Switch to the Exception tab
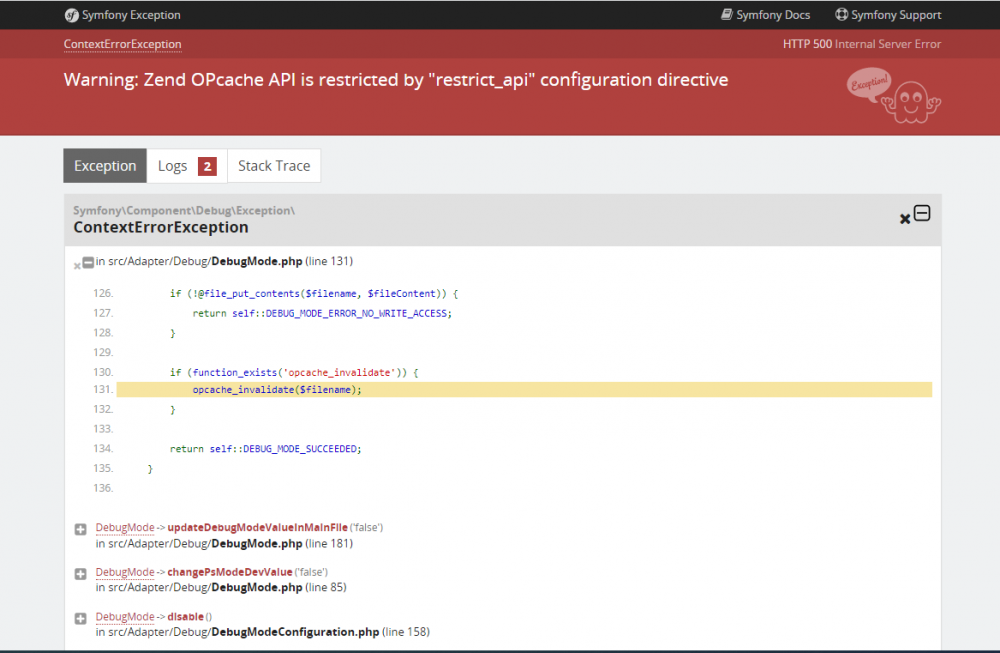The width and height of the screenshot is (1000, 653). 105,166
